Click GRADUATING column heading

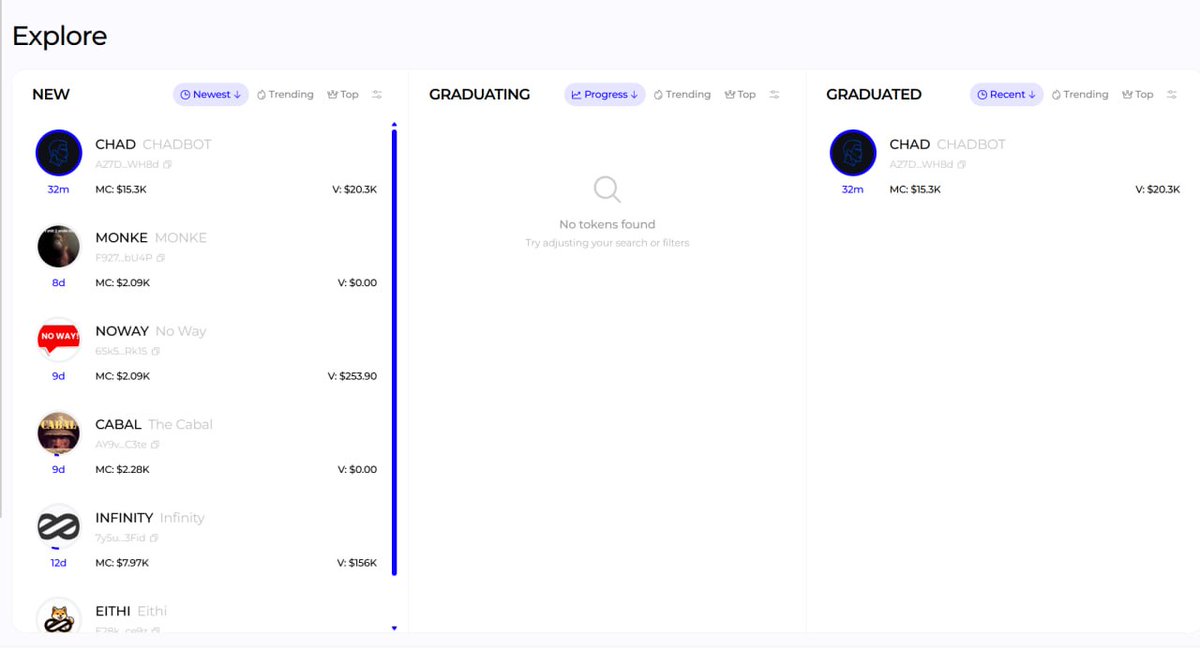[x=479, y=95]
